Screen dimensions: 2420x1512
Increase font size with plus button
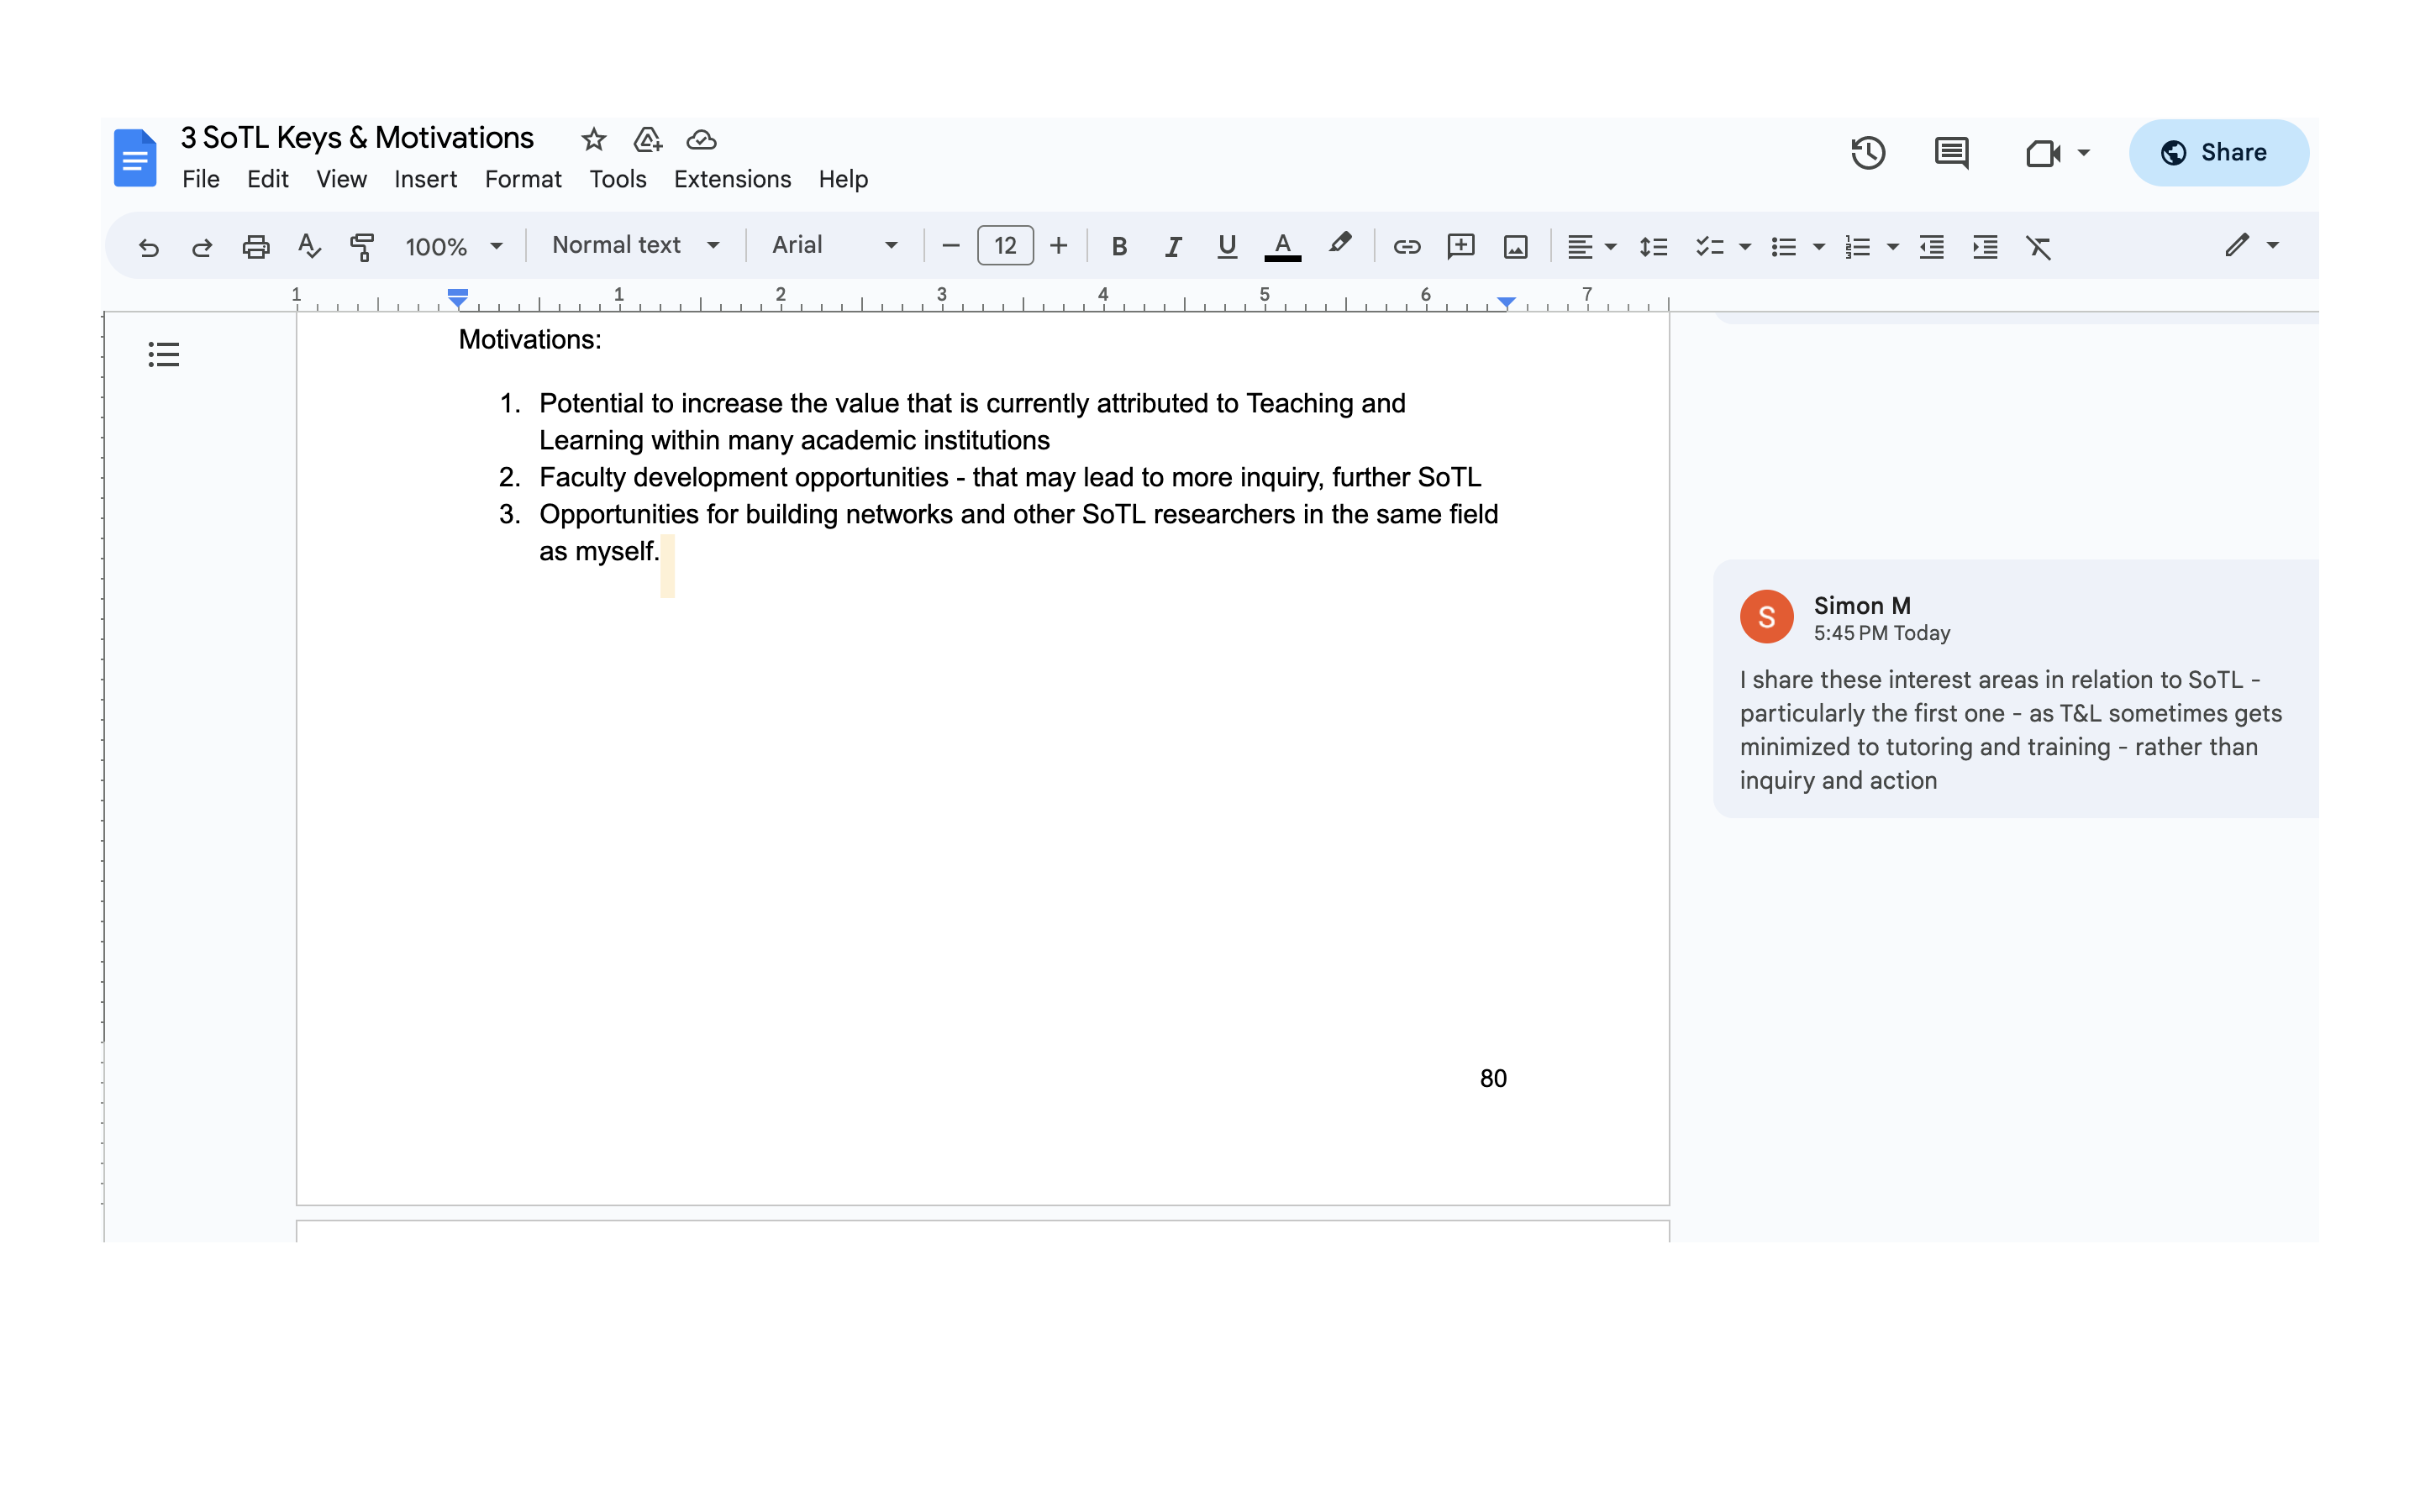(1059, 246)
